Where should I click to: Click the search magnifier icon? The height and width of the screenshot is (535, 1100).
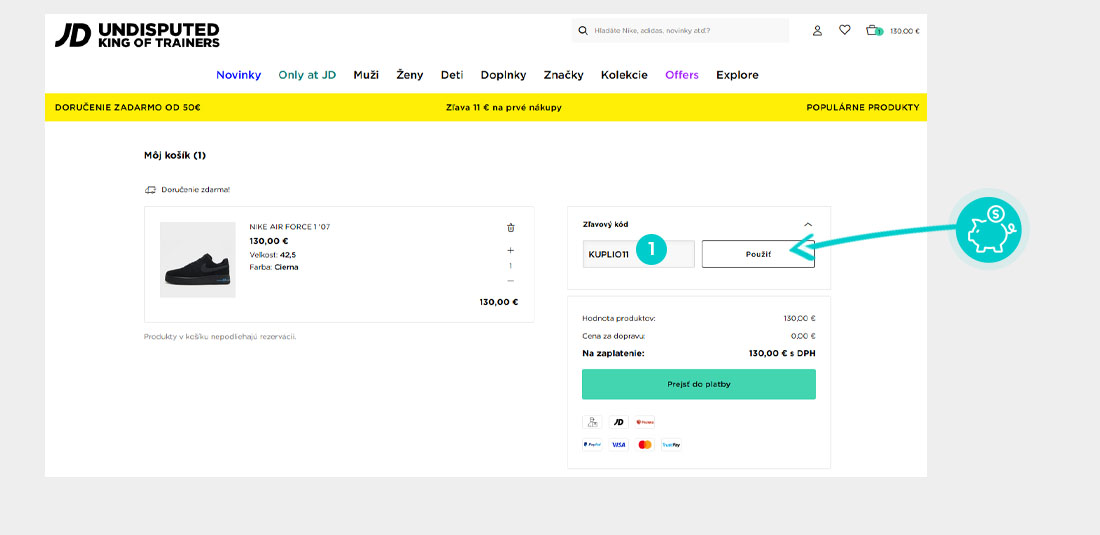tap(582, 31)
